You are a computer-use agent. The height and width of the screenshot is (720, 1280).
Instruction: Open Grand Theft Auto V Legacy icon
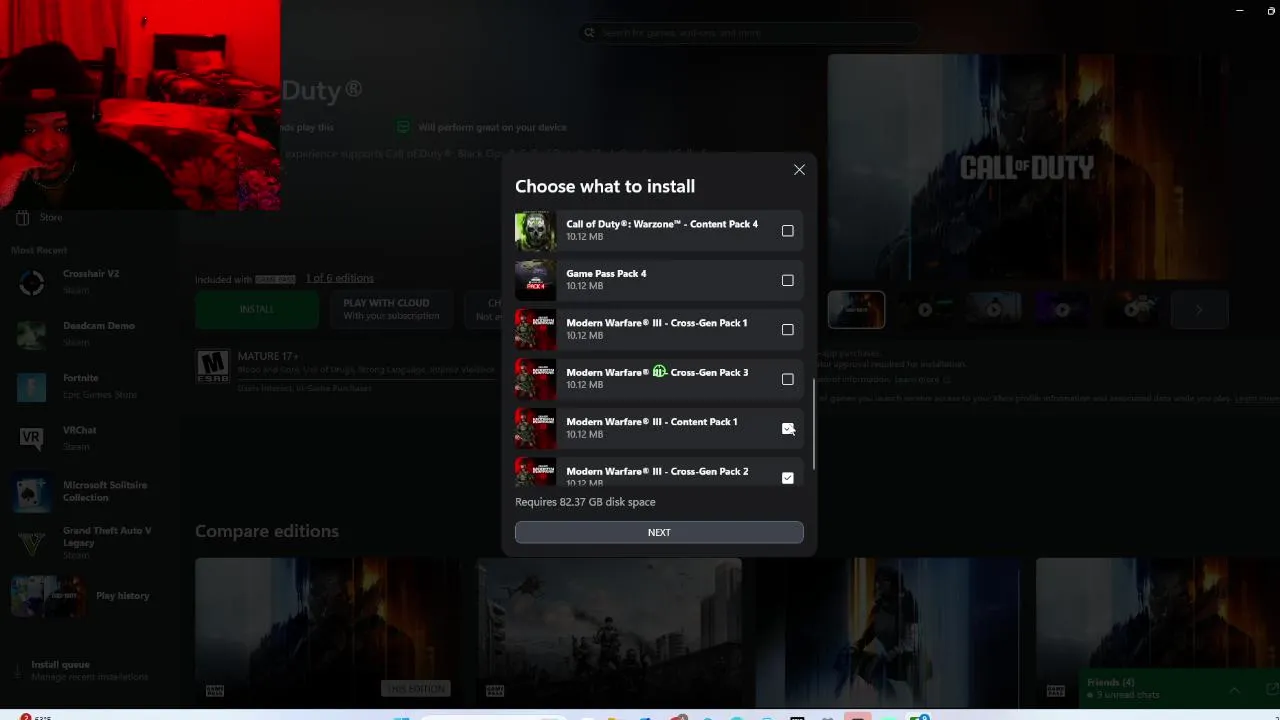click(x=32, y=543)
